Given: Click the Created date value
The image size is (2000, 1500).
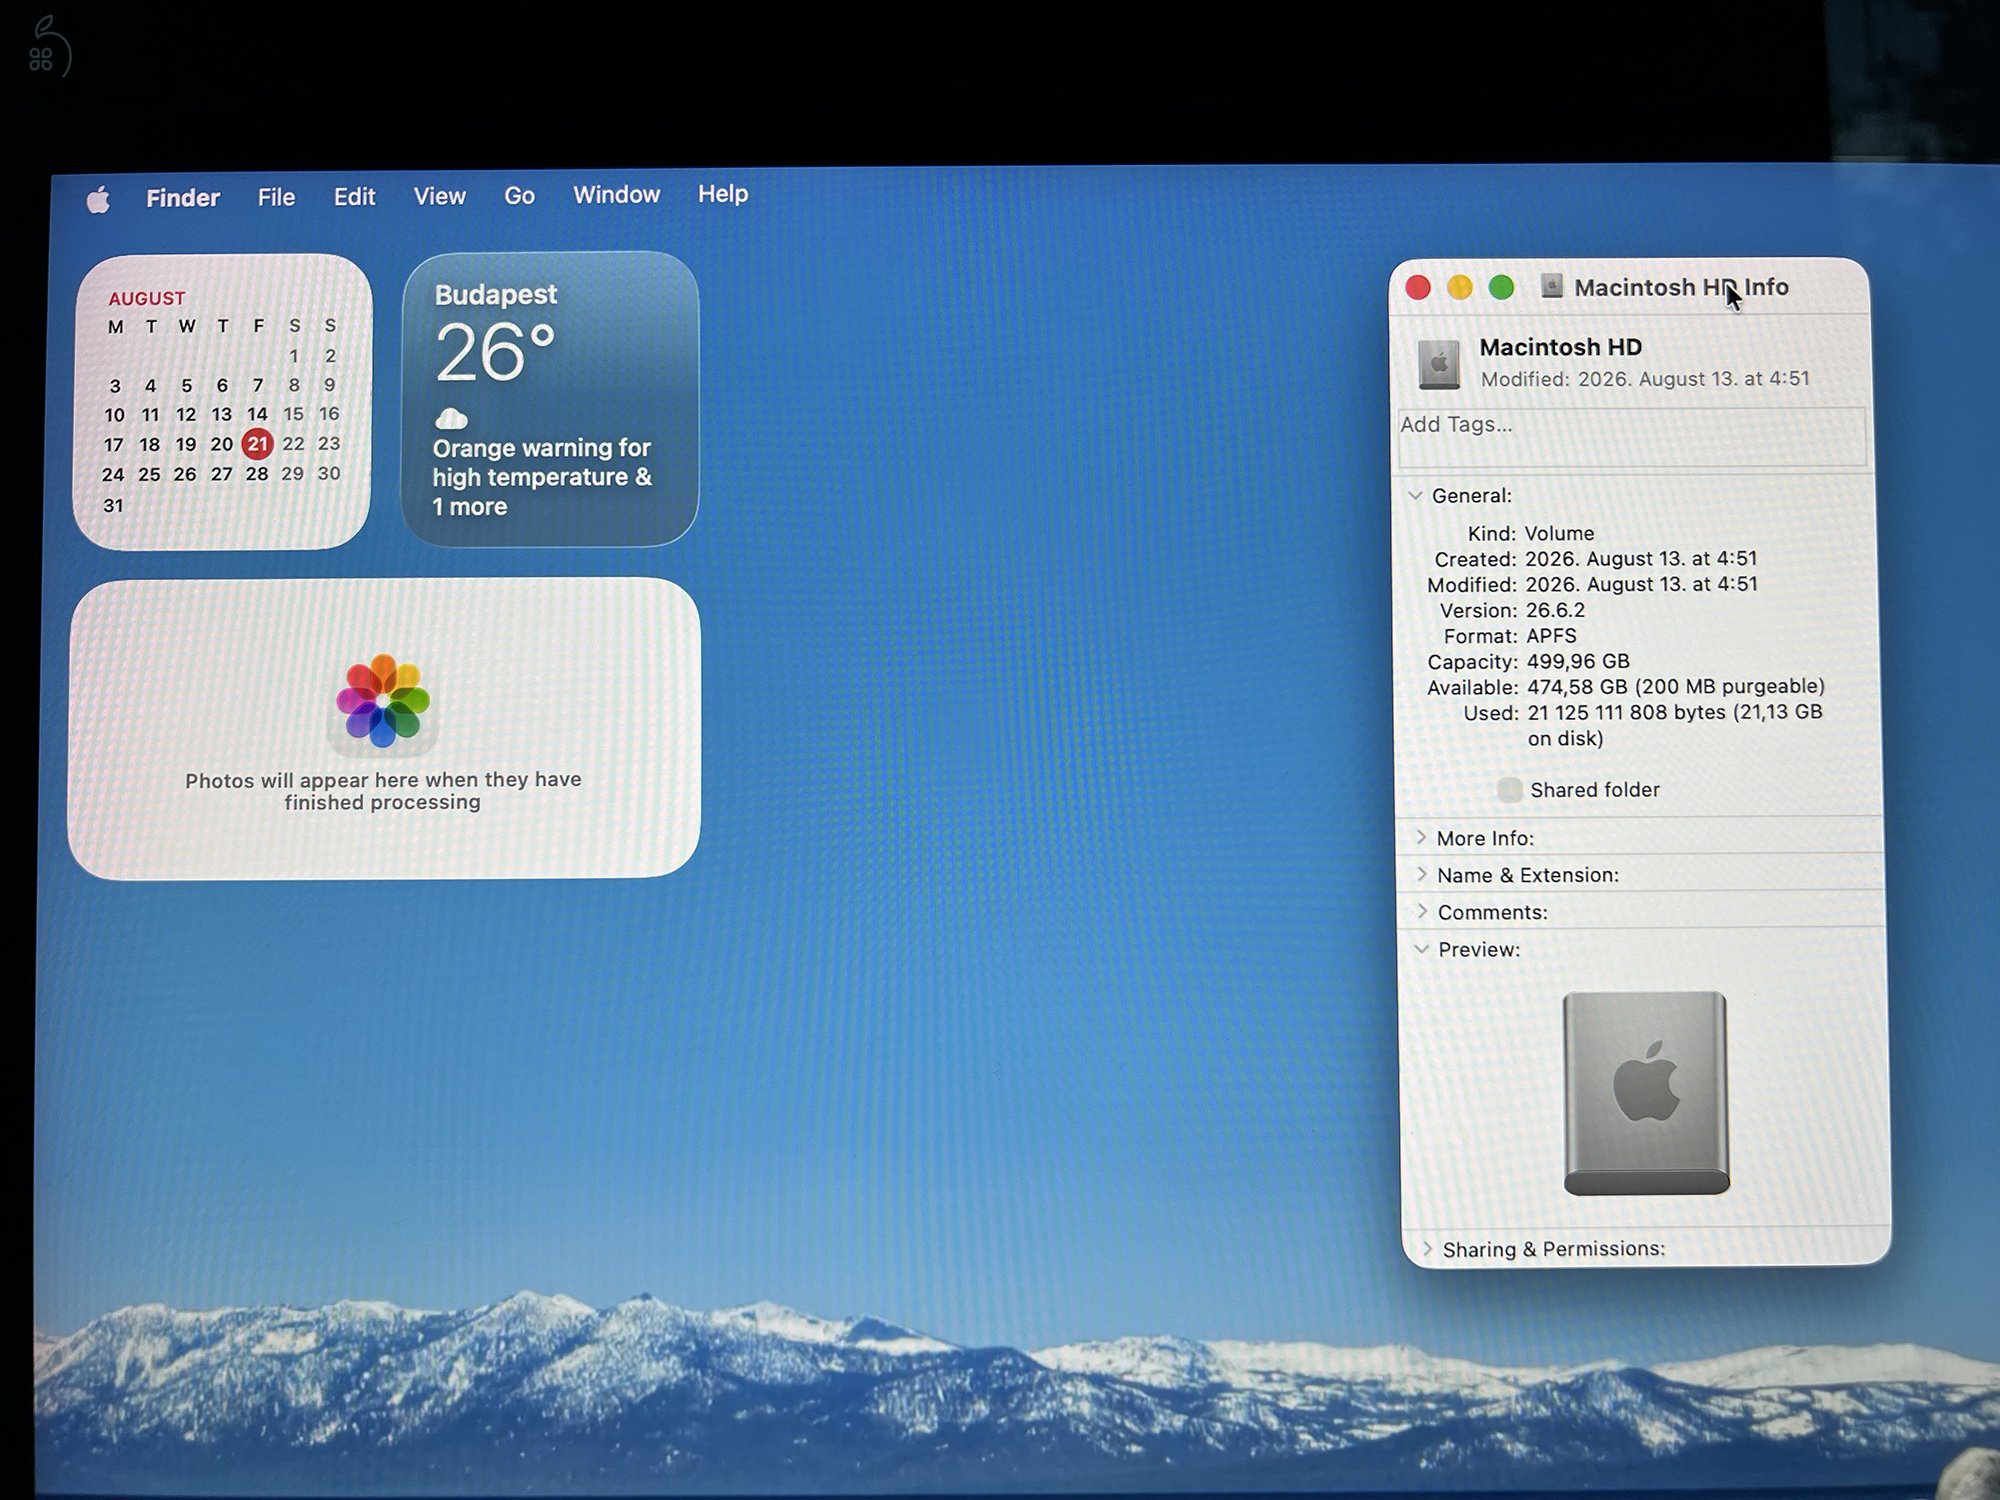Looking at the screenshot, I should pos(1641,558).
